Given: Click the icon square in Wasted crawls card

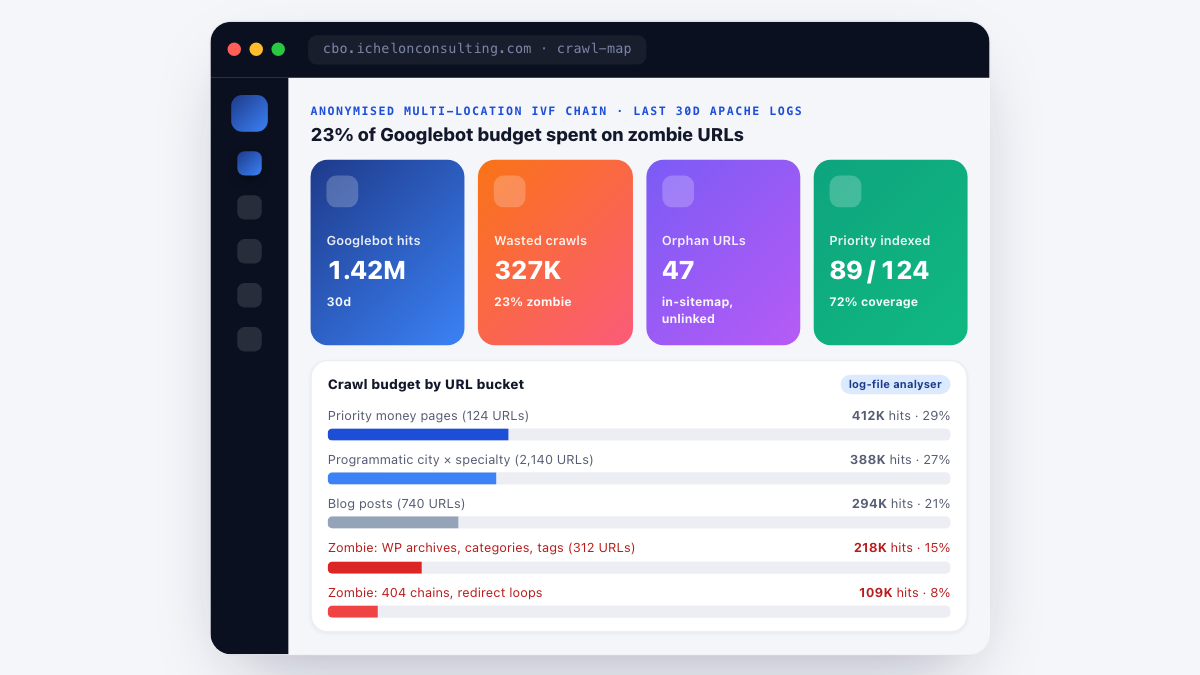Looking at the screenshot, I should [510, 191].
